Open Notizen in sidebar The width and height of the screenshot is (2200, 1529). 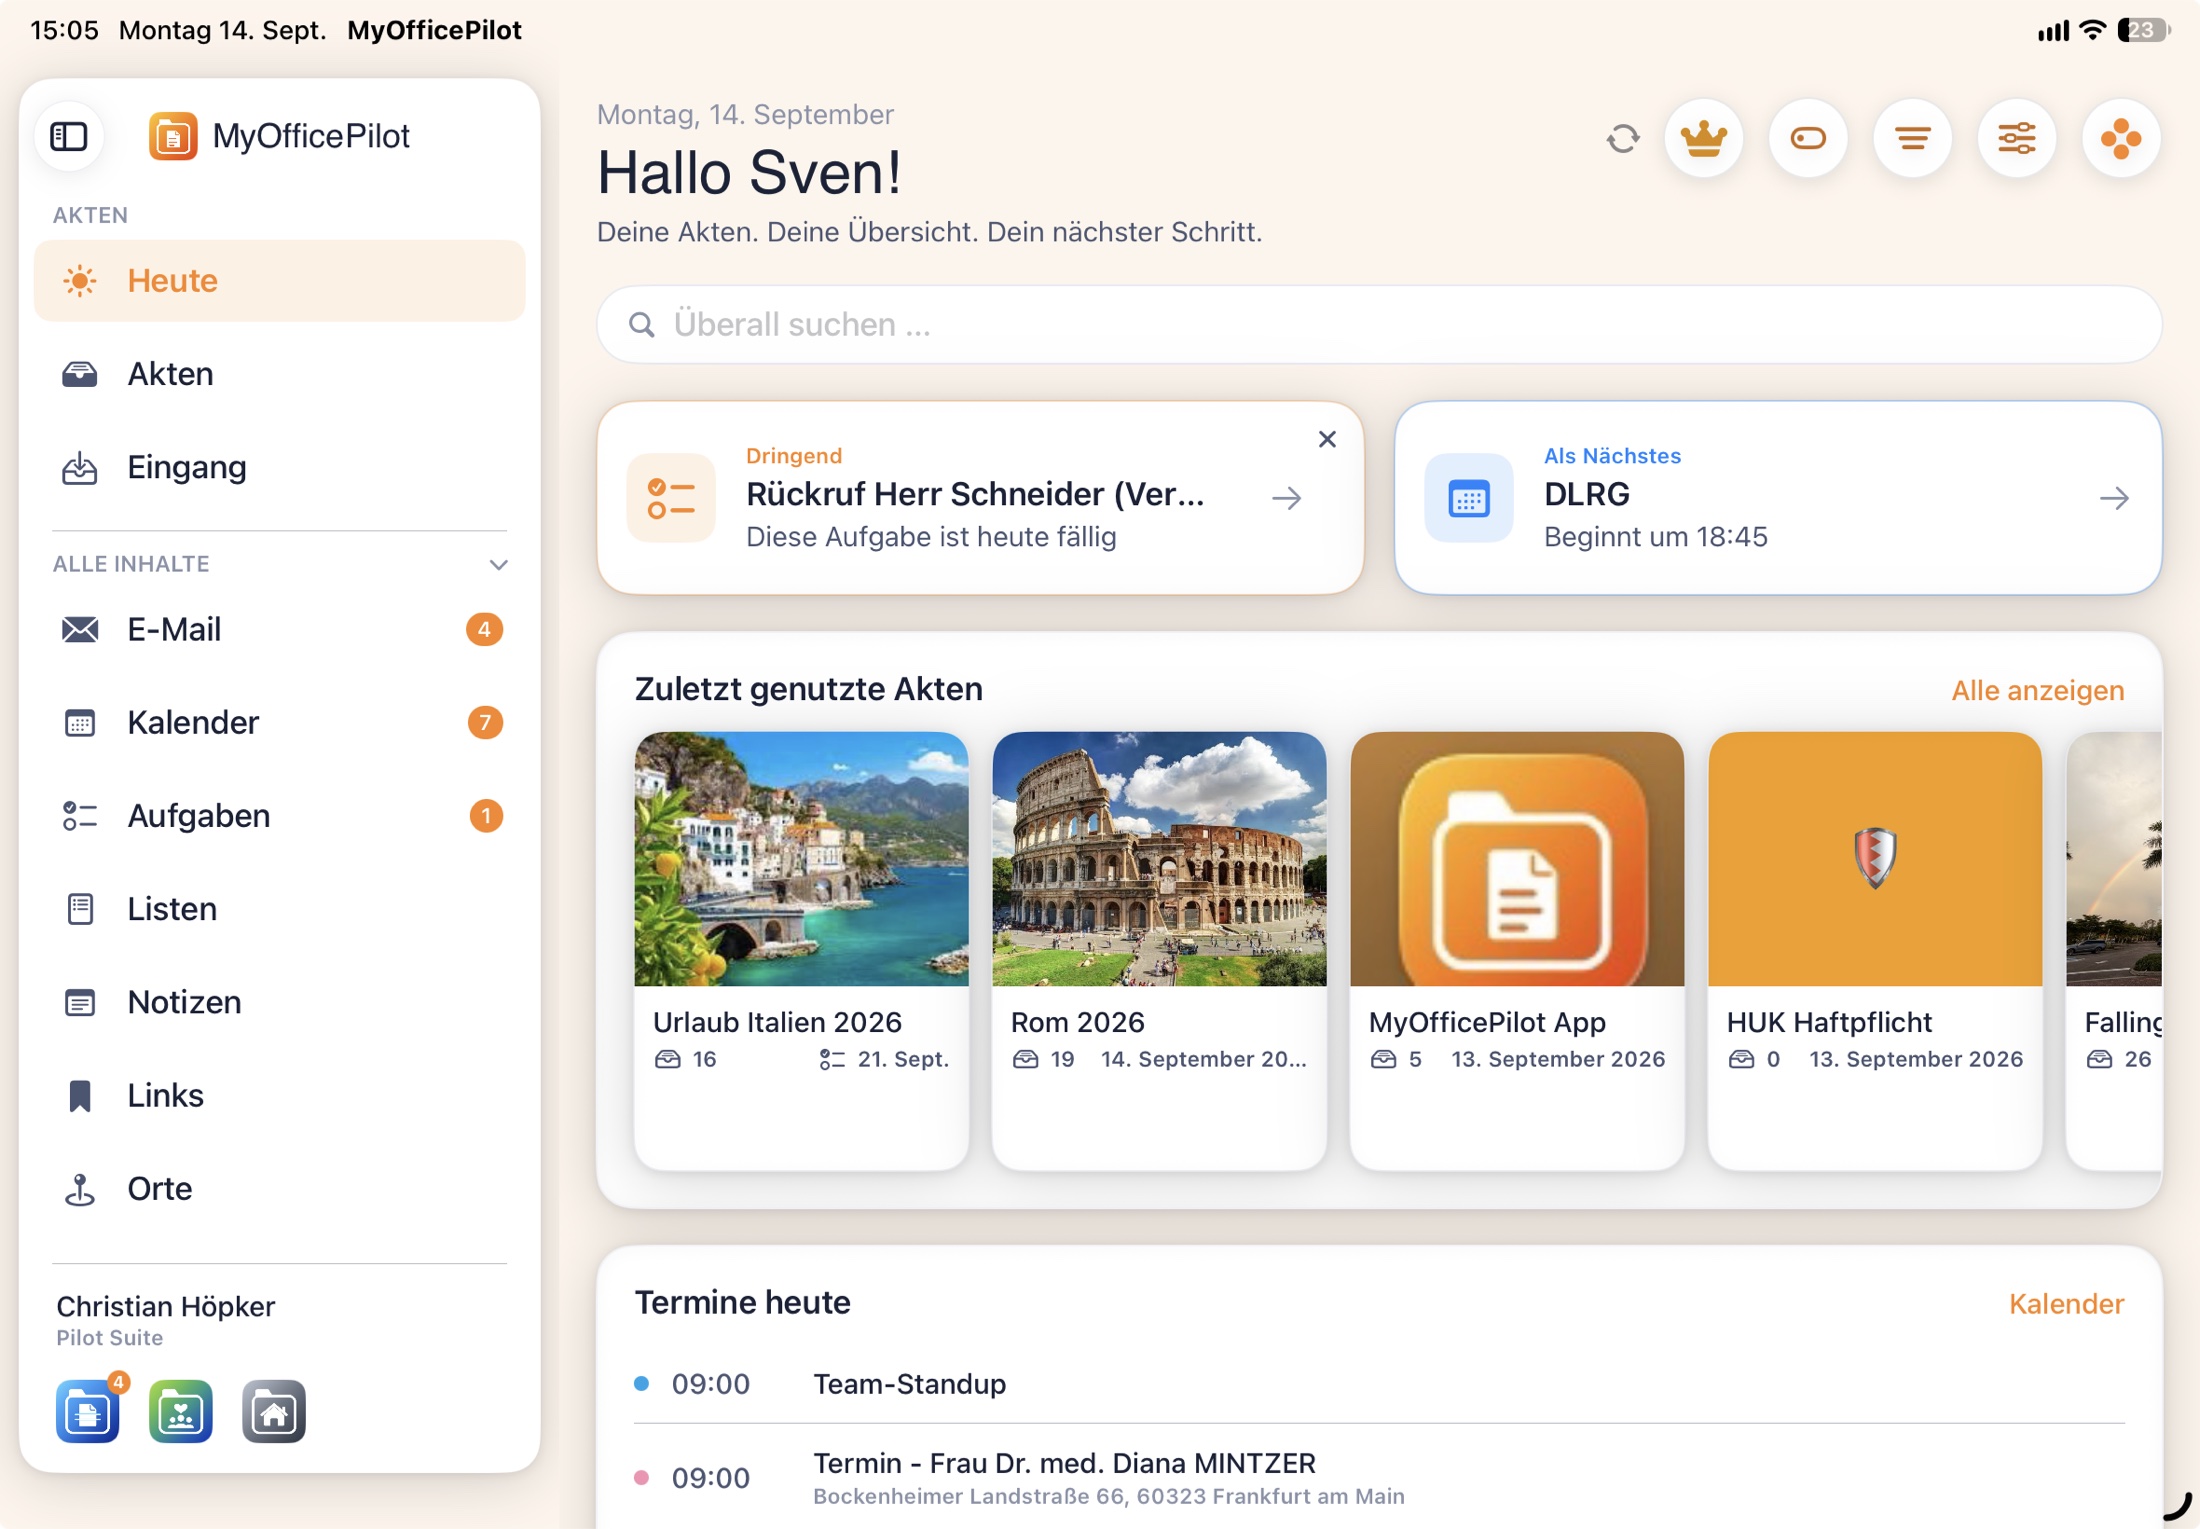[x=279, y=1002]
